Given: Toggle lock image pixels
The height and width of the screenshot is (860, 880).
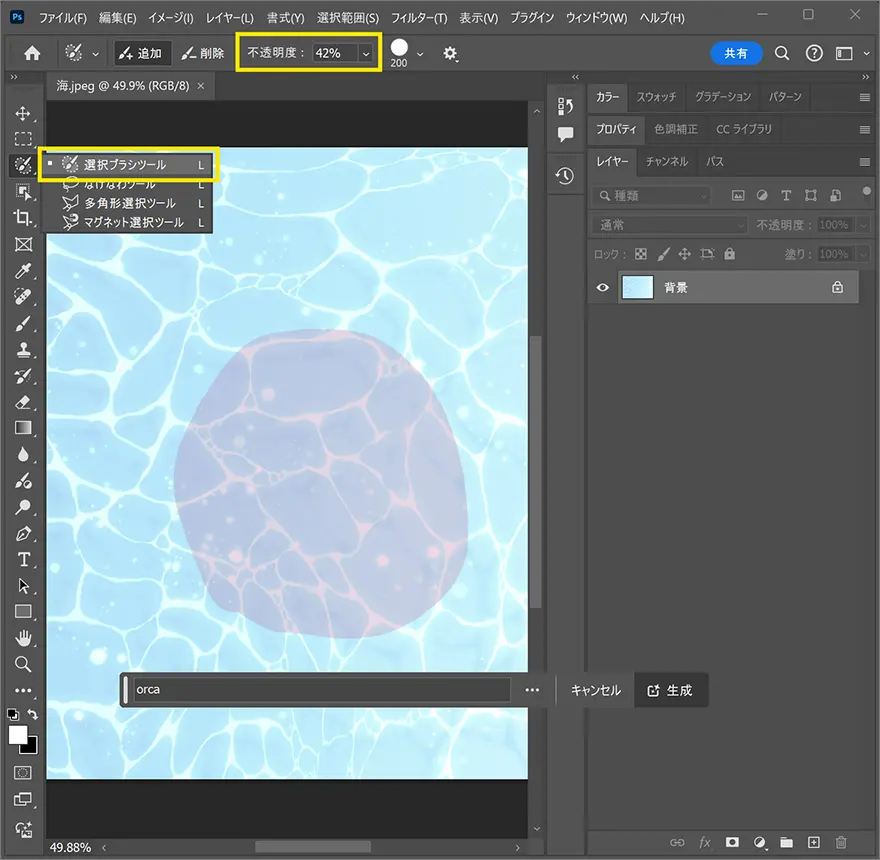Looking at the screenshot, I should point(663,254).
